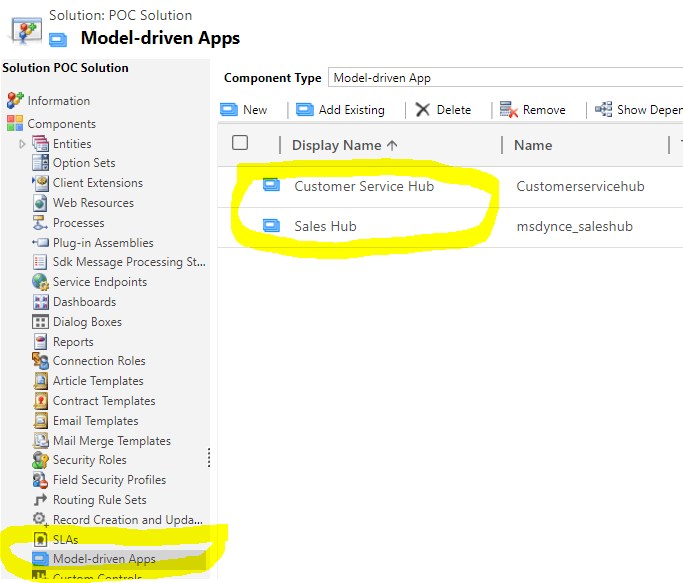Click the Plug-in Assemblies icon

[41, 243]
